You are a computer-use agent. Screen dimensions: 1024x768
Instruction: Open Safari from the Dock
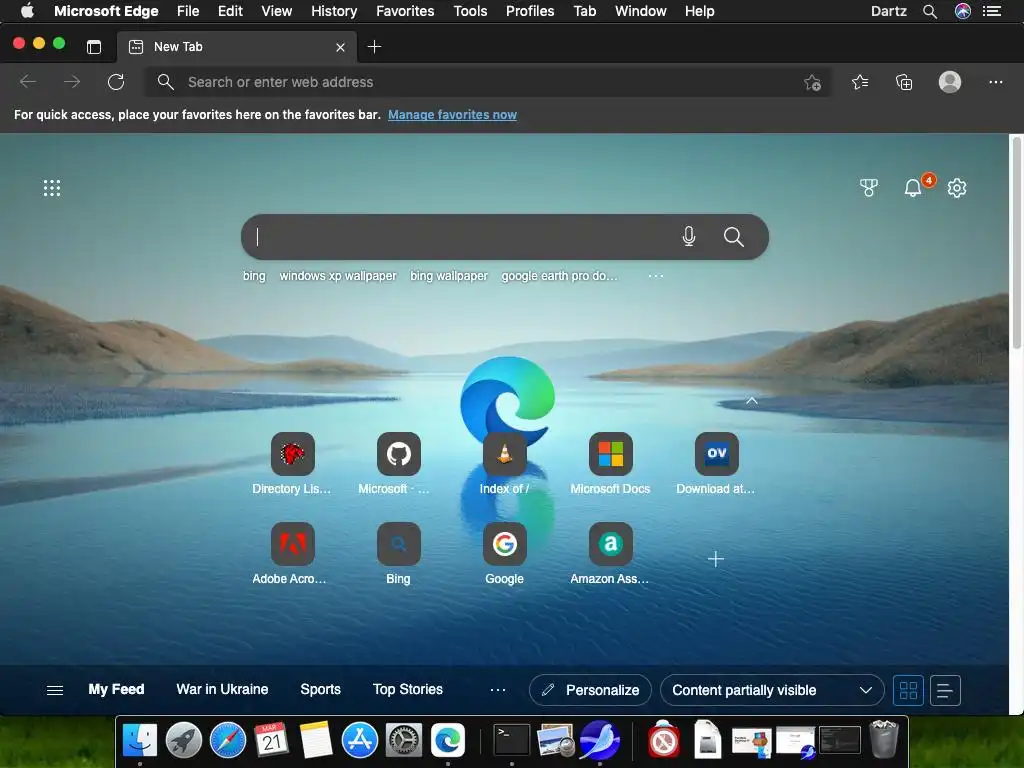point(228,741)
